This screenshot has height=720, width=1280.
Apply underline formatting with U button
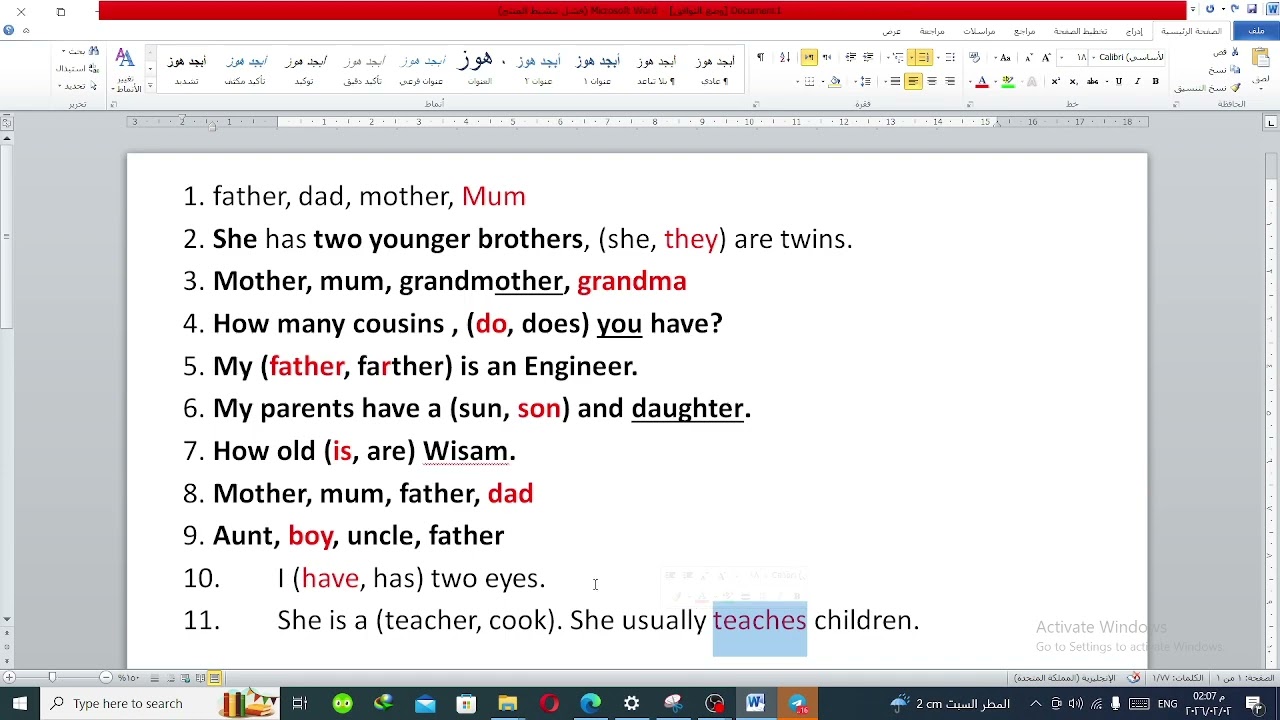1118,81
